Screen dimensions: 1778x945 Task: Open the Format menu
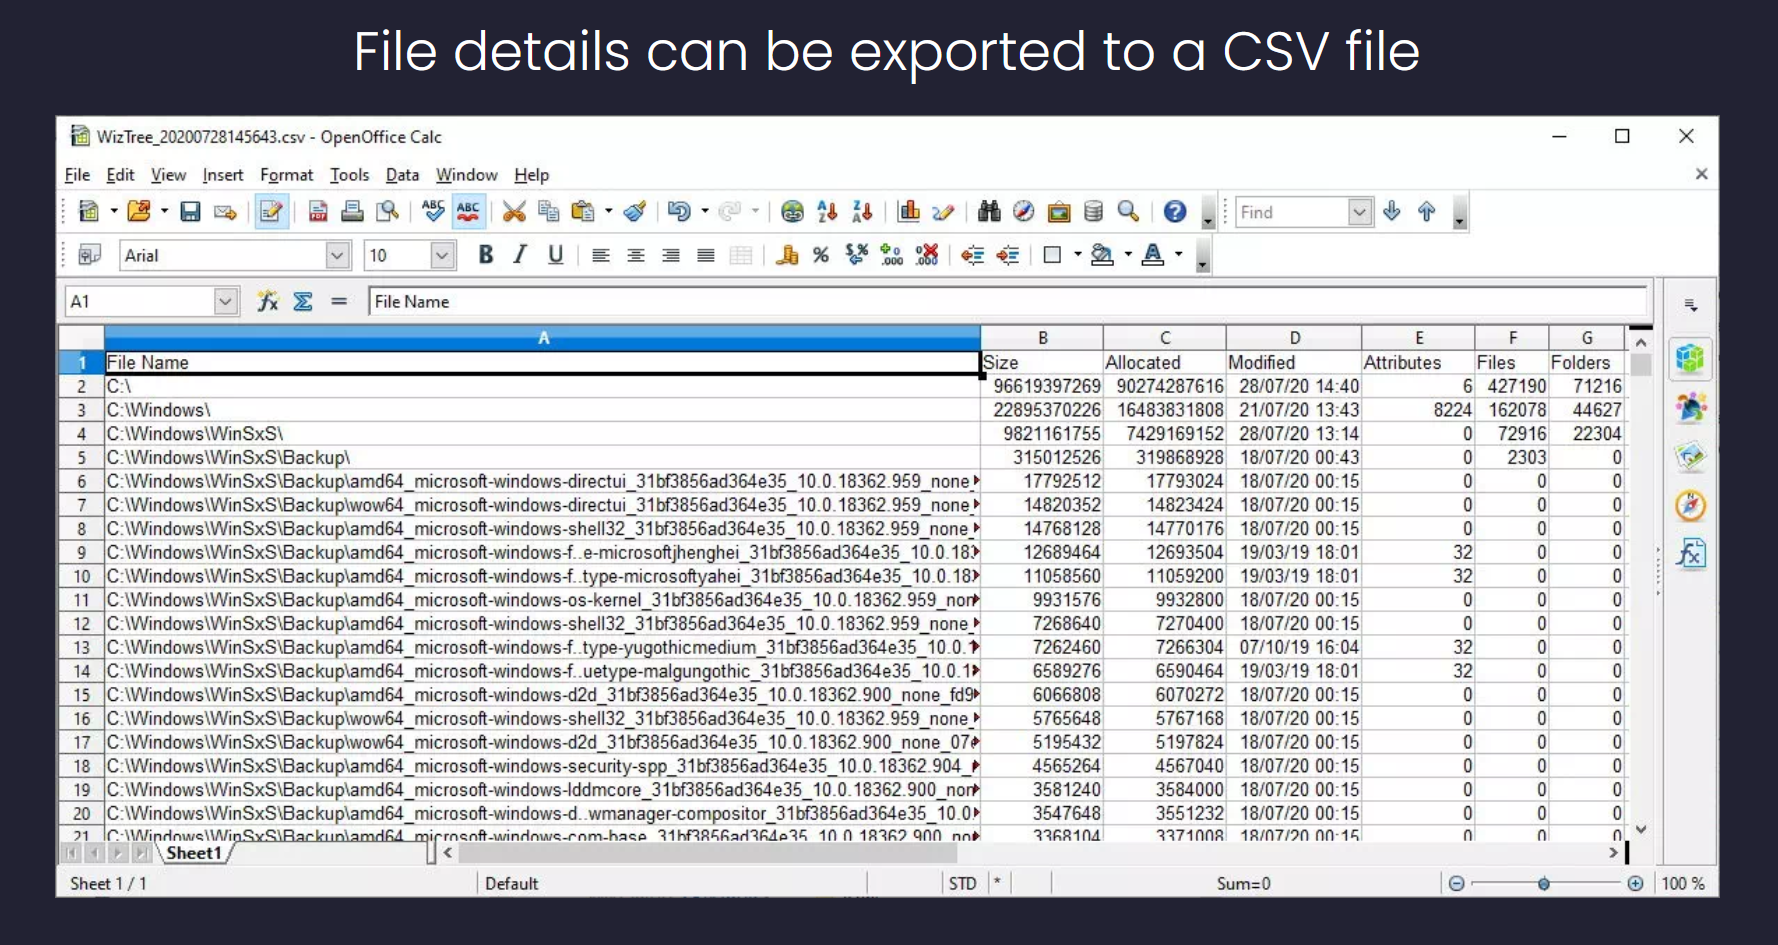click(x=286, y=175)
